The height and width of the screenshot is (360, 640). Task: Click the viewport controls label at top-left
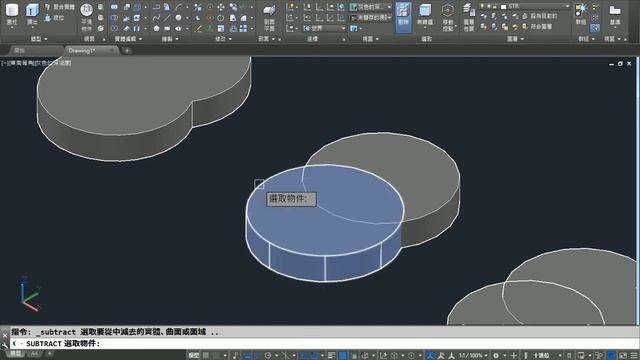coord(36,63)
